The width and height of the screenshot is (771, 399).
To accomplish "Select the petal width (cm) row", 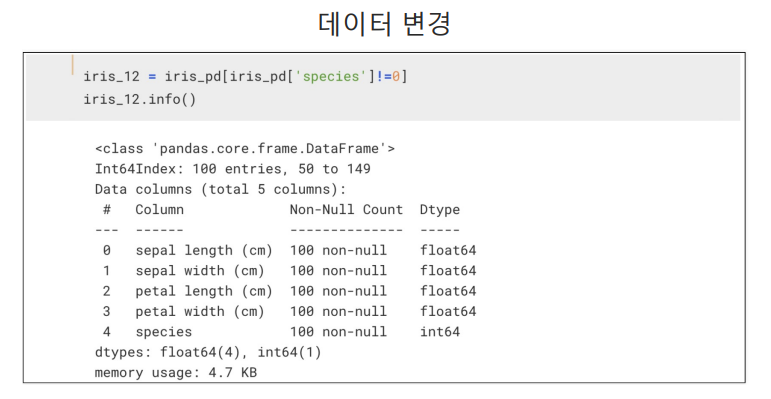I will [290, 311].
